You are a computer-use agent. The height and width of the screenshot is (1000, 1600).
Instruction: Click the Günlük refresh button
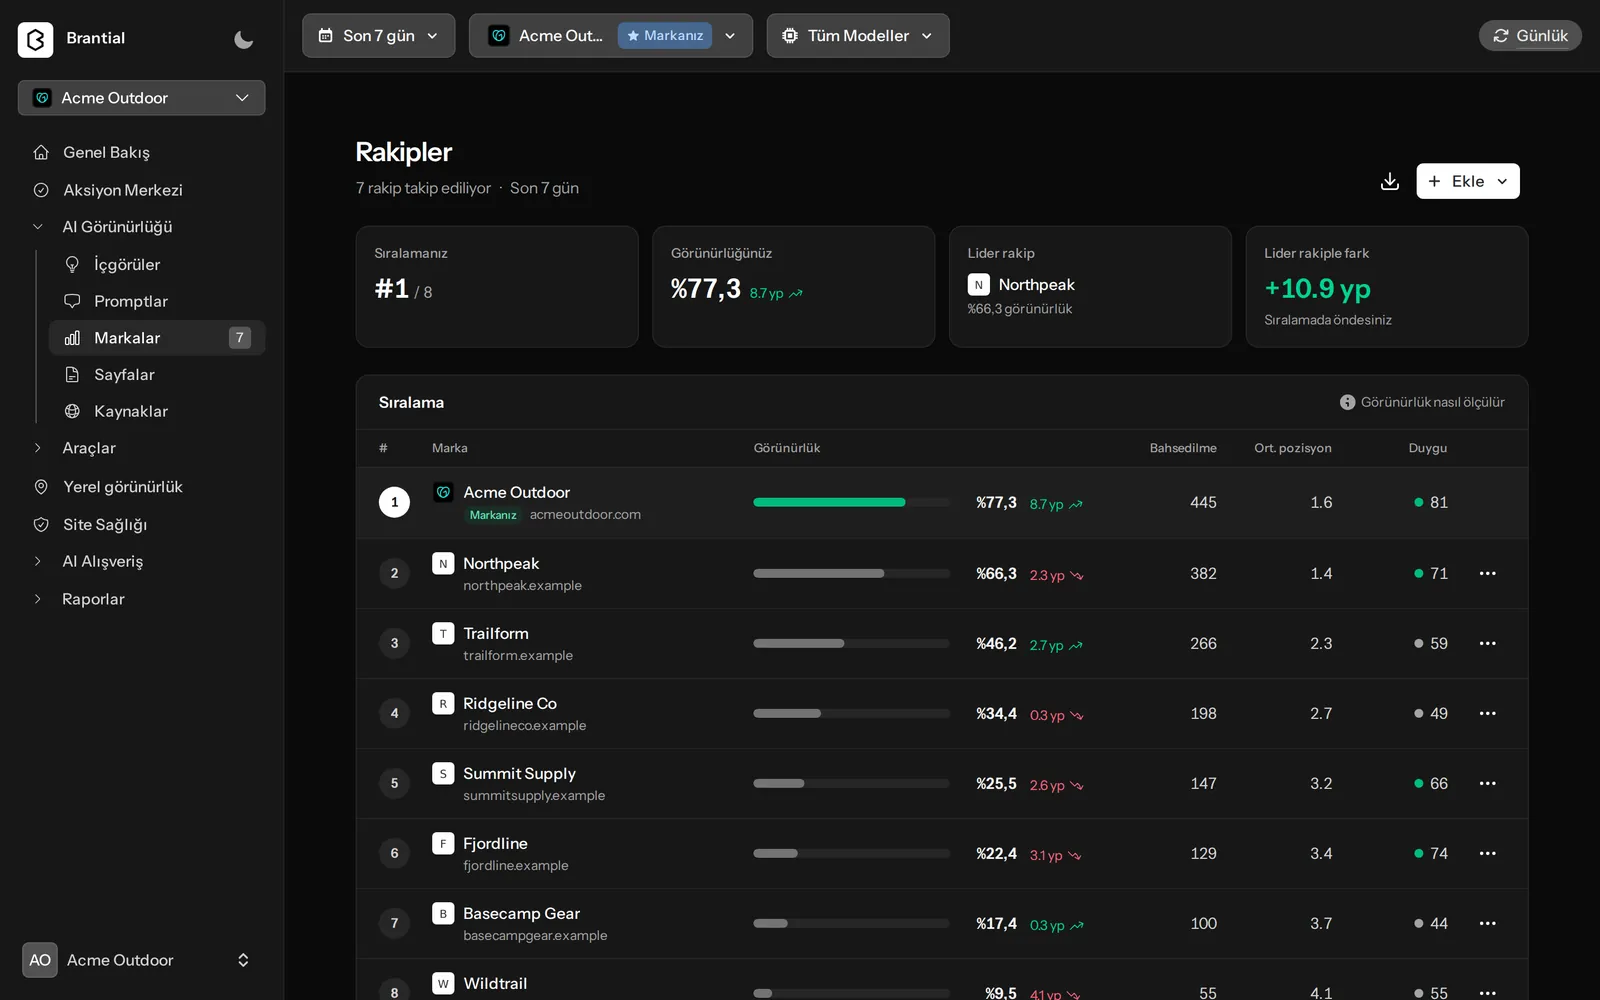(x=1530, y=35)
